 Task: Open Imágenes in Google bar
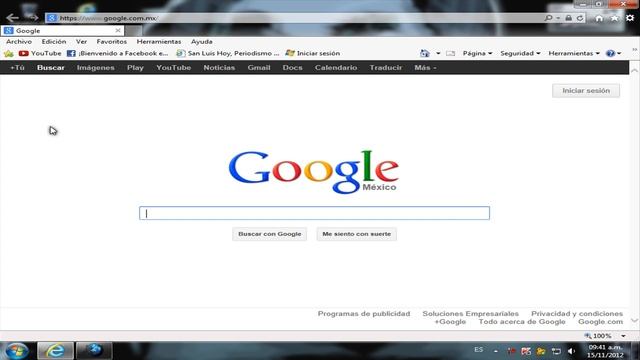pyautogui.click(x=96, y=68)
